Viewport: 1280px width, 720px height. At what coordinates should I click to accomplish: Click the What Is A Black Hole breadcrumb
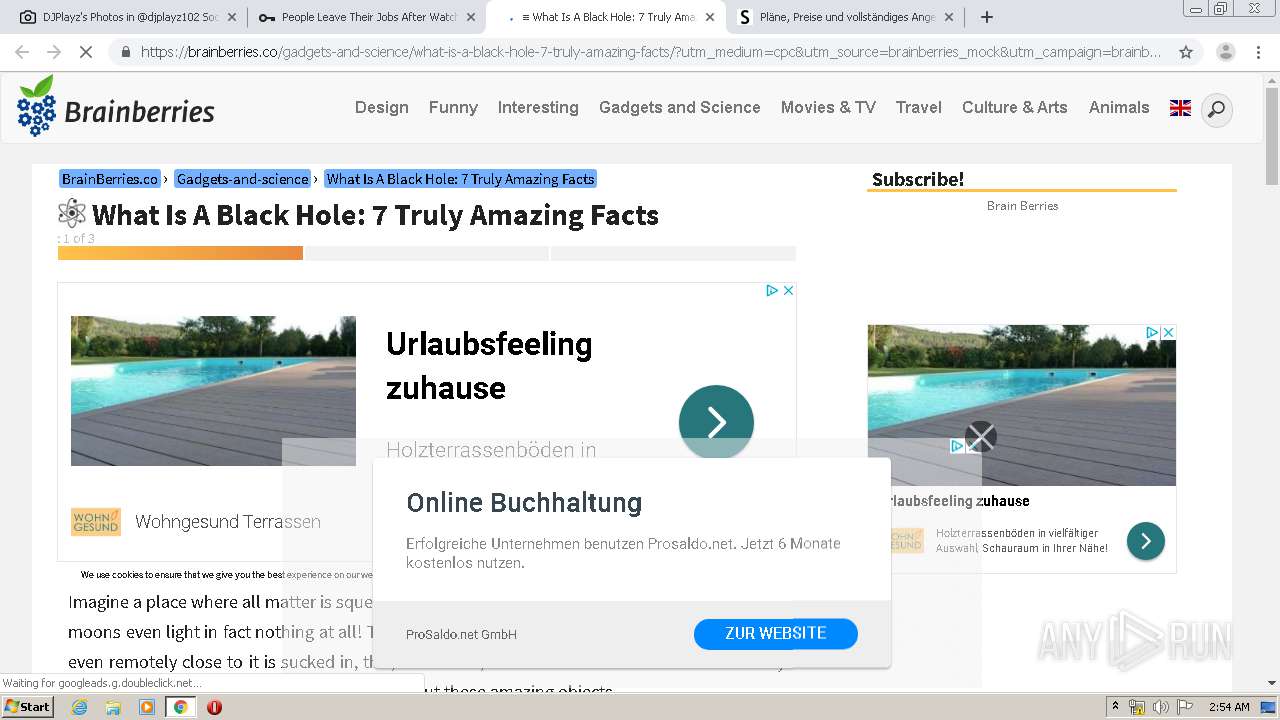point(461,179)
